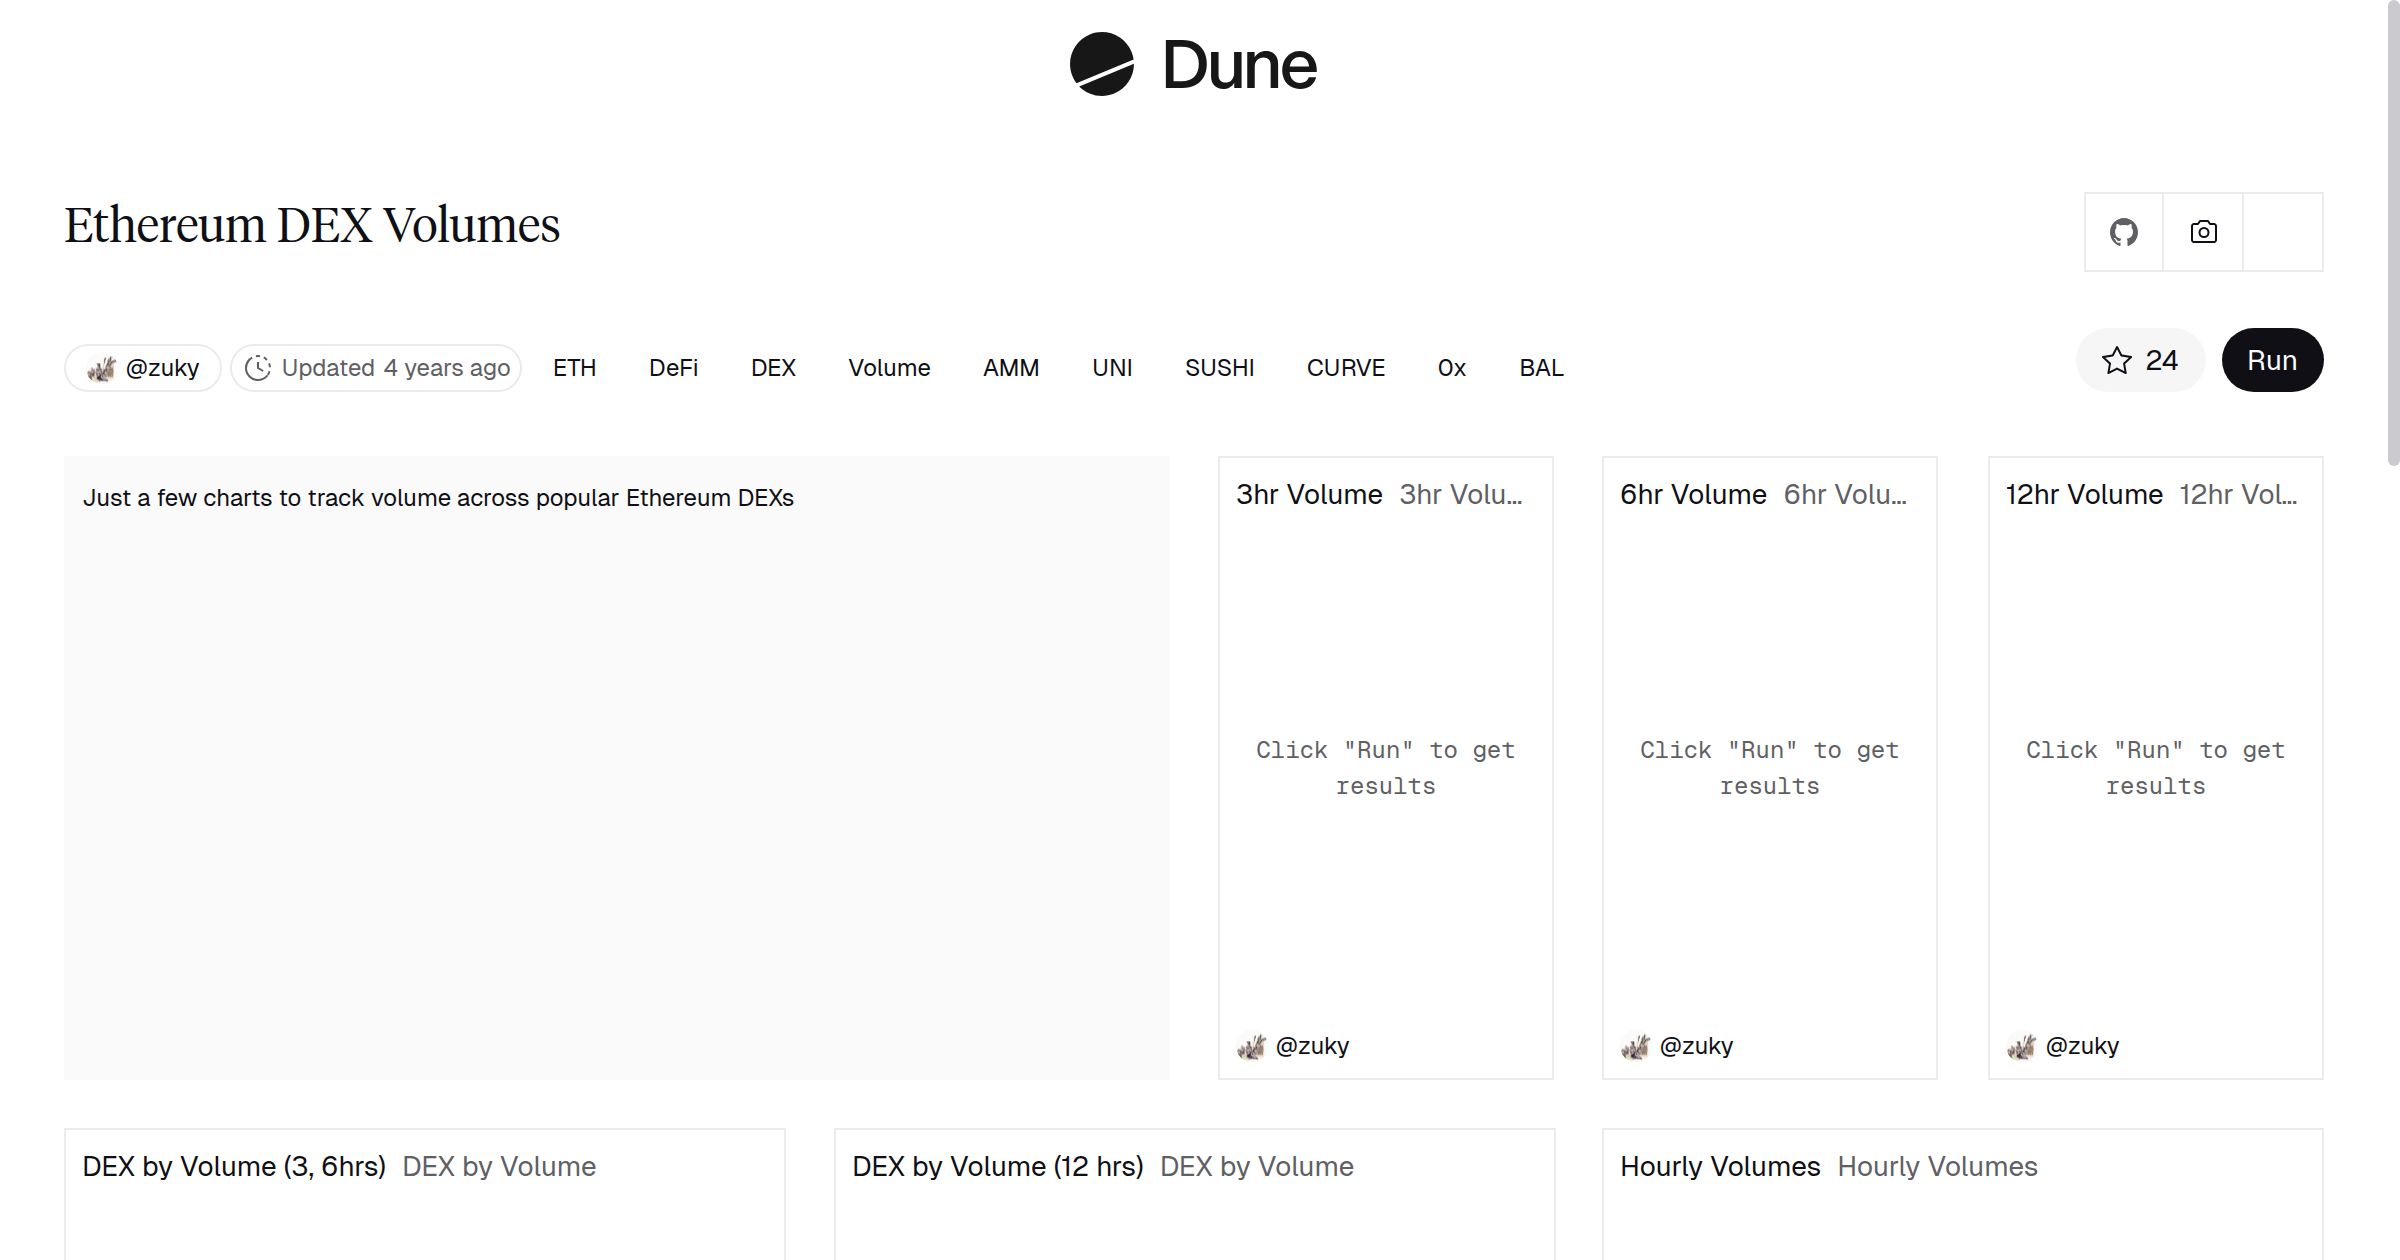Click the UNI tag
Screen dimensions: 2400x1260
[x=1112, y=367]
